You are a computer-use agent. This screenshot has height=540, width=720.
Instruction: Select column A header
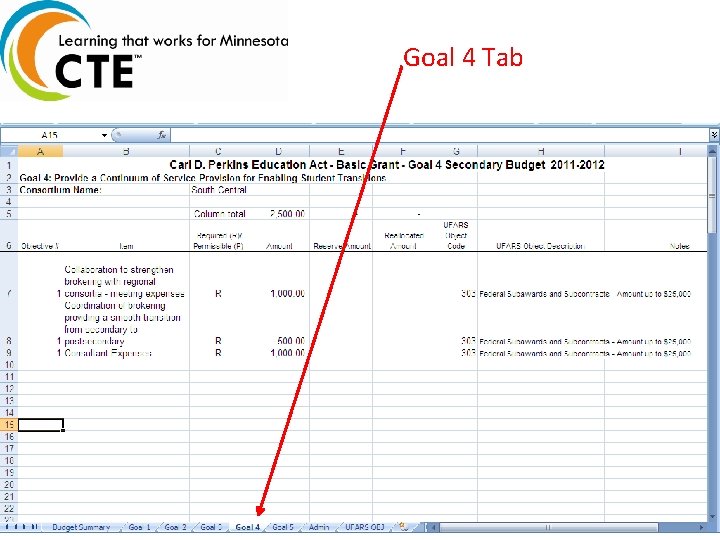[40, 151]
